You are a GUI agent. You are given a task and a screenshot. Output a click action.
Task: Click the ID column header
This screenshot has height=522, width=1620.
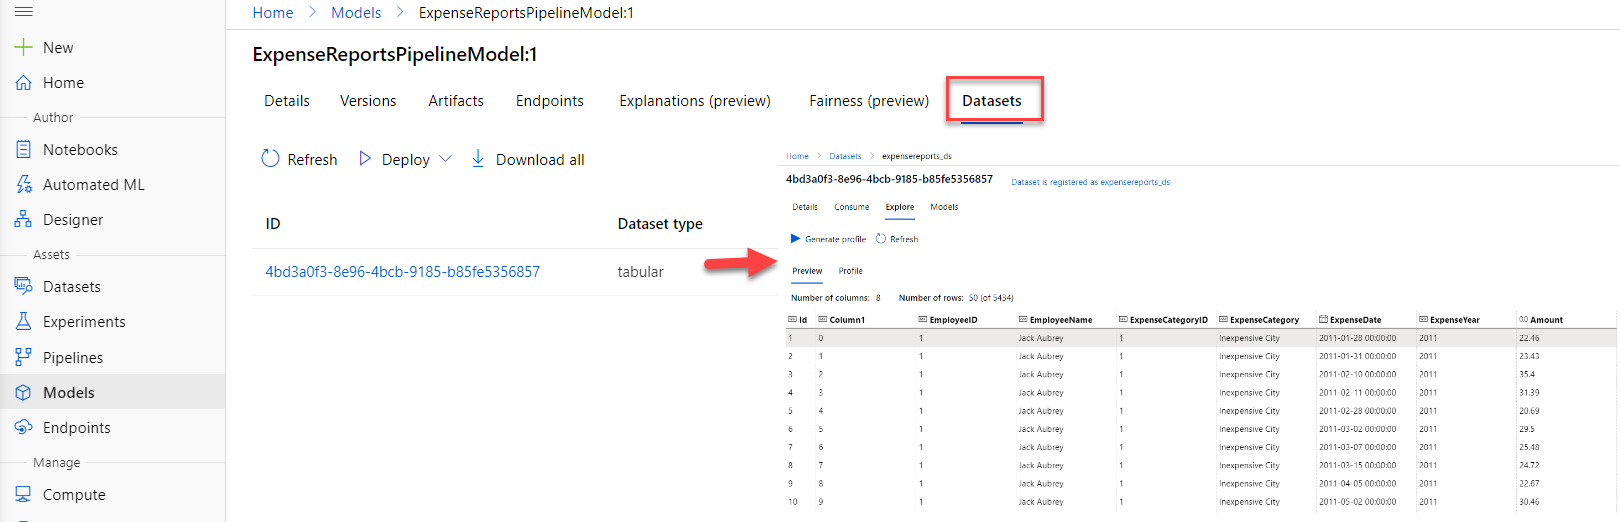[x=273, y=223]
